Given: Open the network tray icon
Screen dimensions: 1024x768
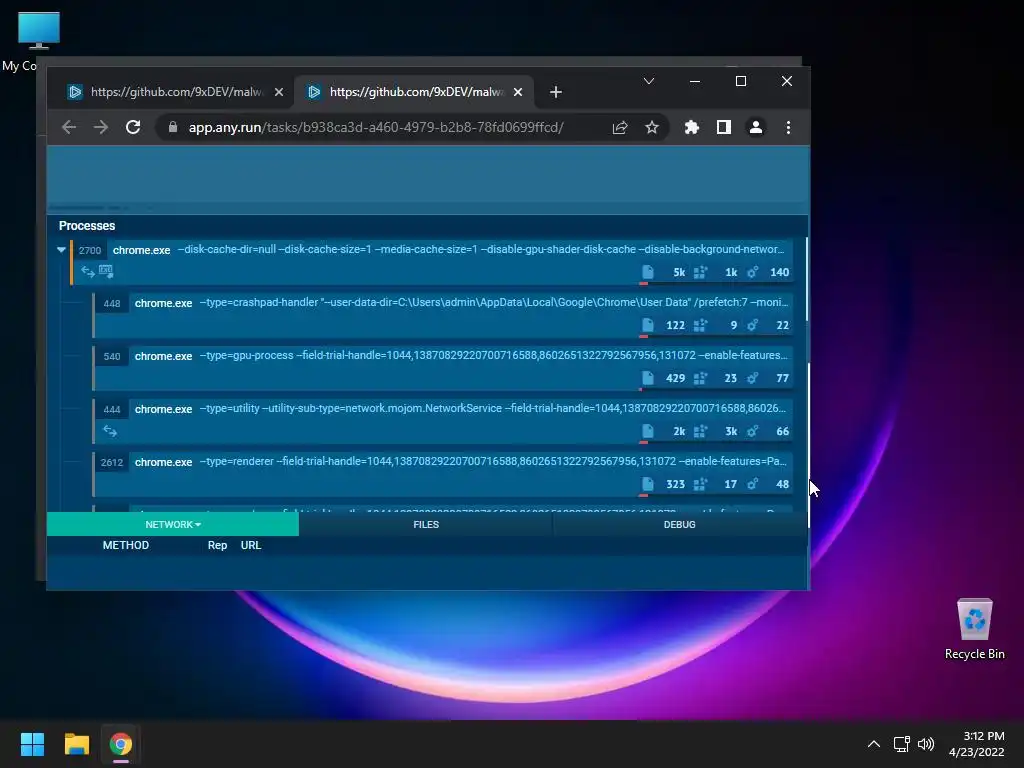Looking at the screenshot, I should pos(902,744).
